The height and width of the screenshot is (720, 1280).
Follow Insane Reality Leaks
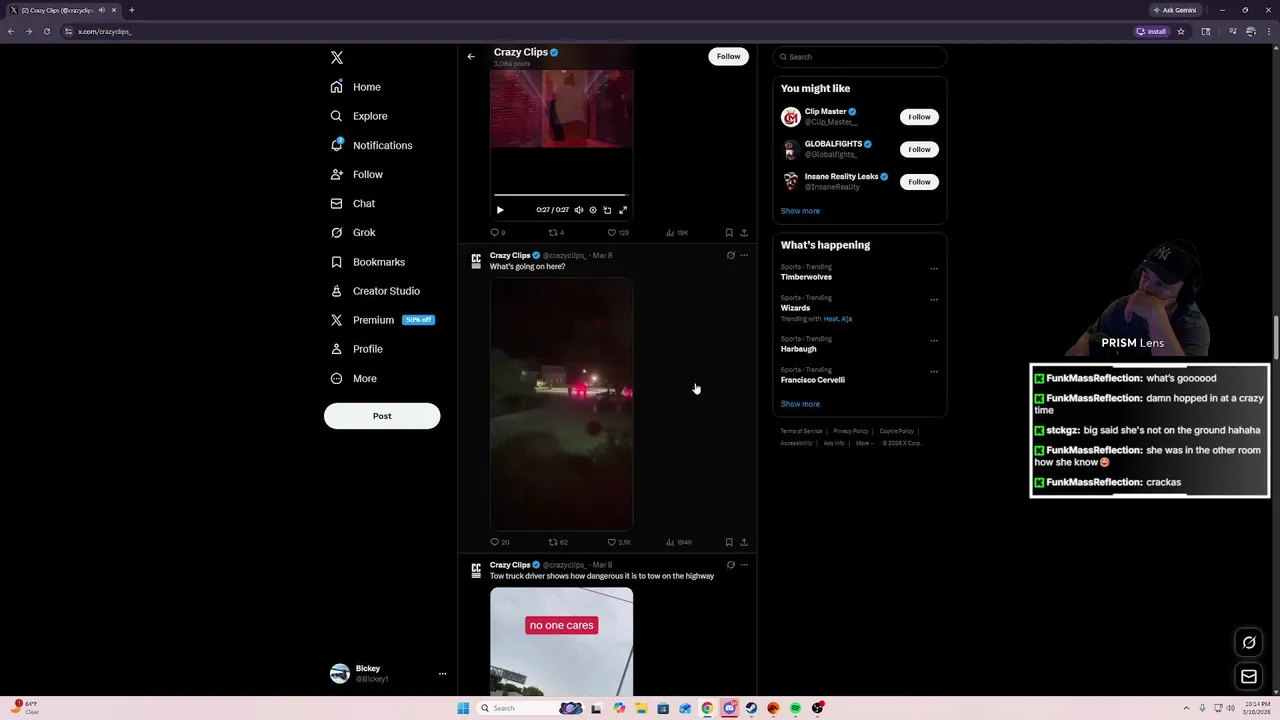point(919,182)
